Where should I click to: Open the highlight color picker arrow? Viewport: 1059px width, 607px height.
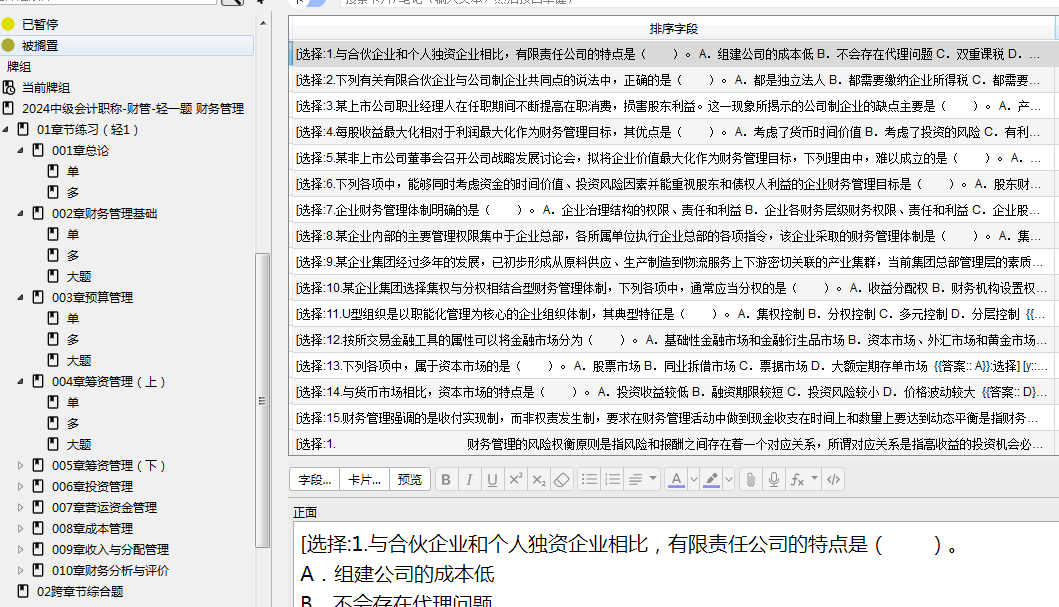click(729, 479)
